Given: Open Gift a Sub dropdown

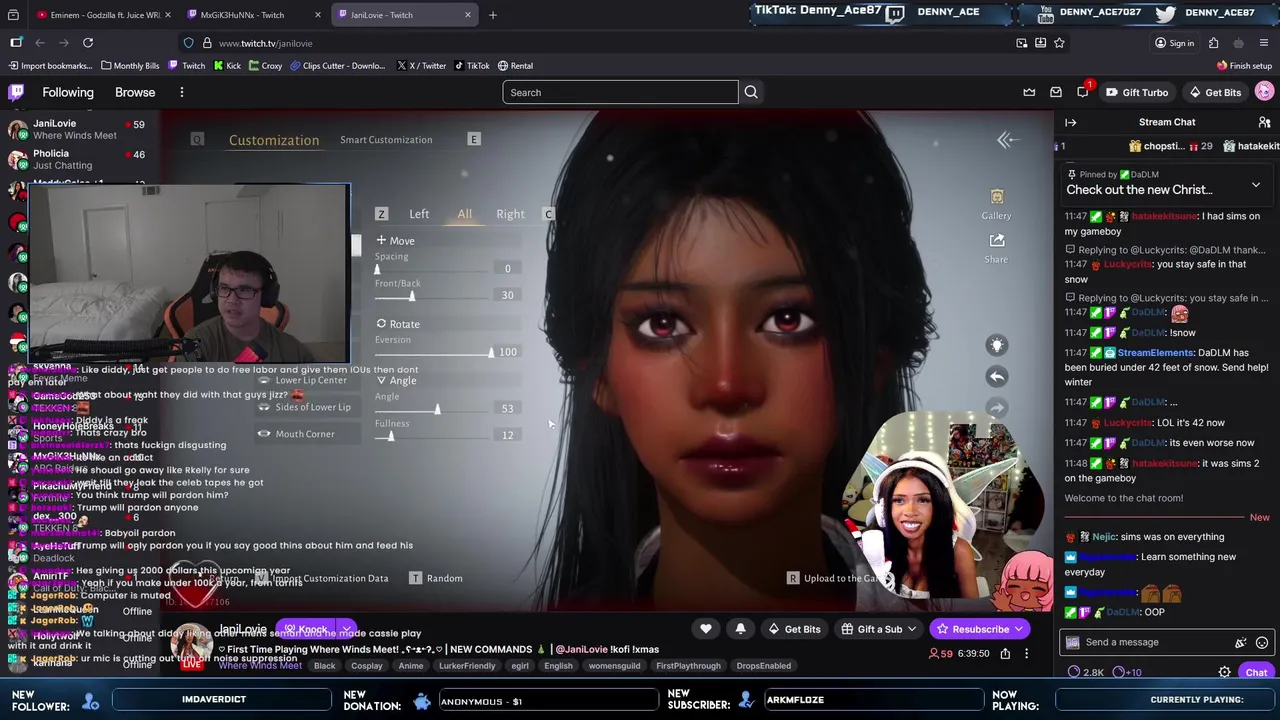Looking at the screenshot, I should point(880,629).
